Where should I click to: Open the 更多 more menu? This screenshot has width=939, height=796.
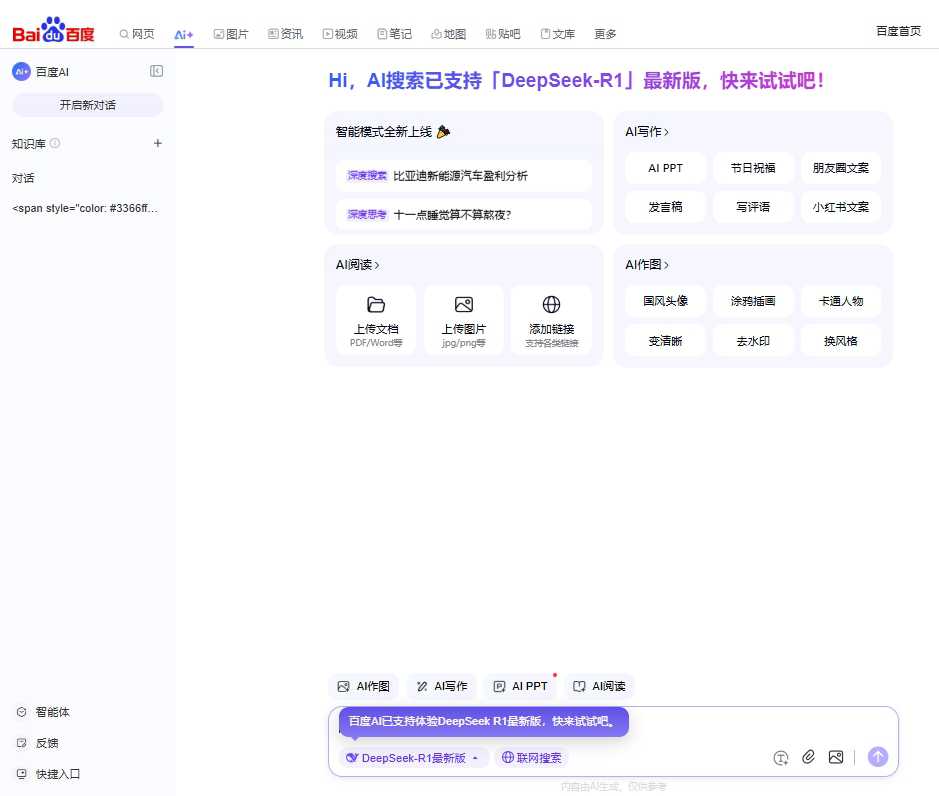coord(604,33)
